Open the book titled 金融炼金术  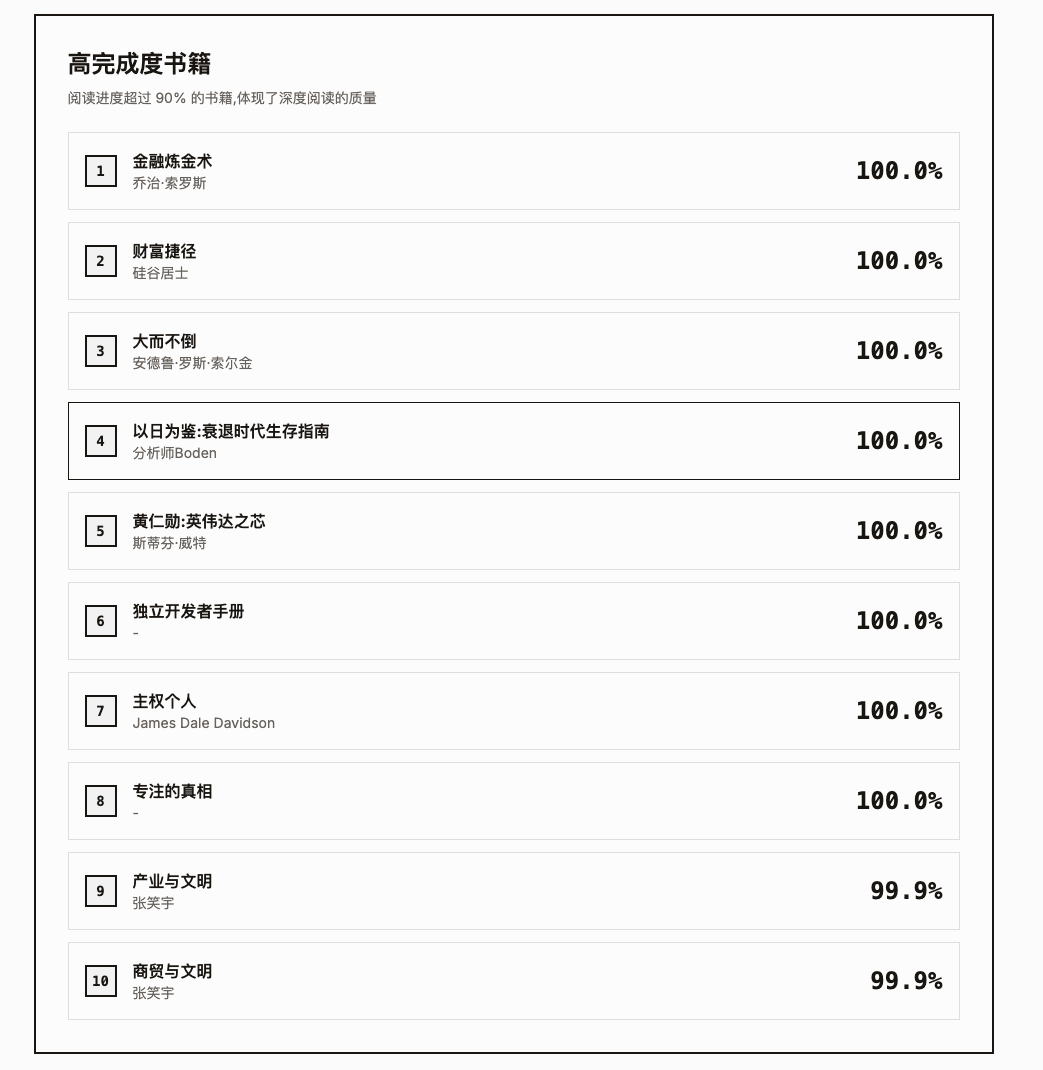tap(172, 161)
